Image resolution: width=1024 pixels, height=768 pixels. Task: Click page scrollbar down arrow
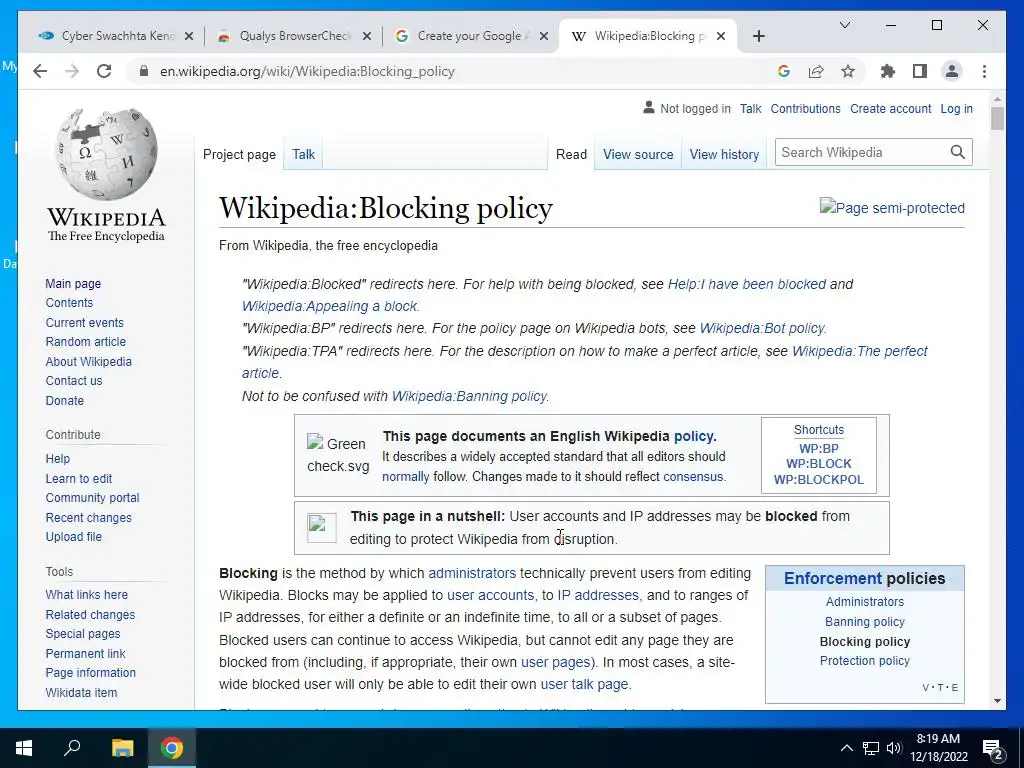click(x=997, y=701)
